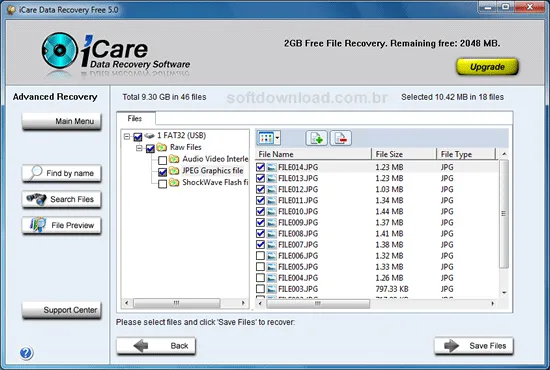The height and width of the screenshot is (370, 550).
Task: Click the iCare disc logo
Action: click(x=60, y=51)
